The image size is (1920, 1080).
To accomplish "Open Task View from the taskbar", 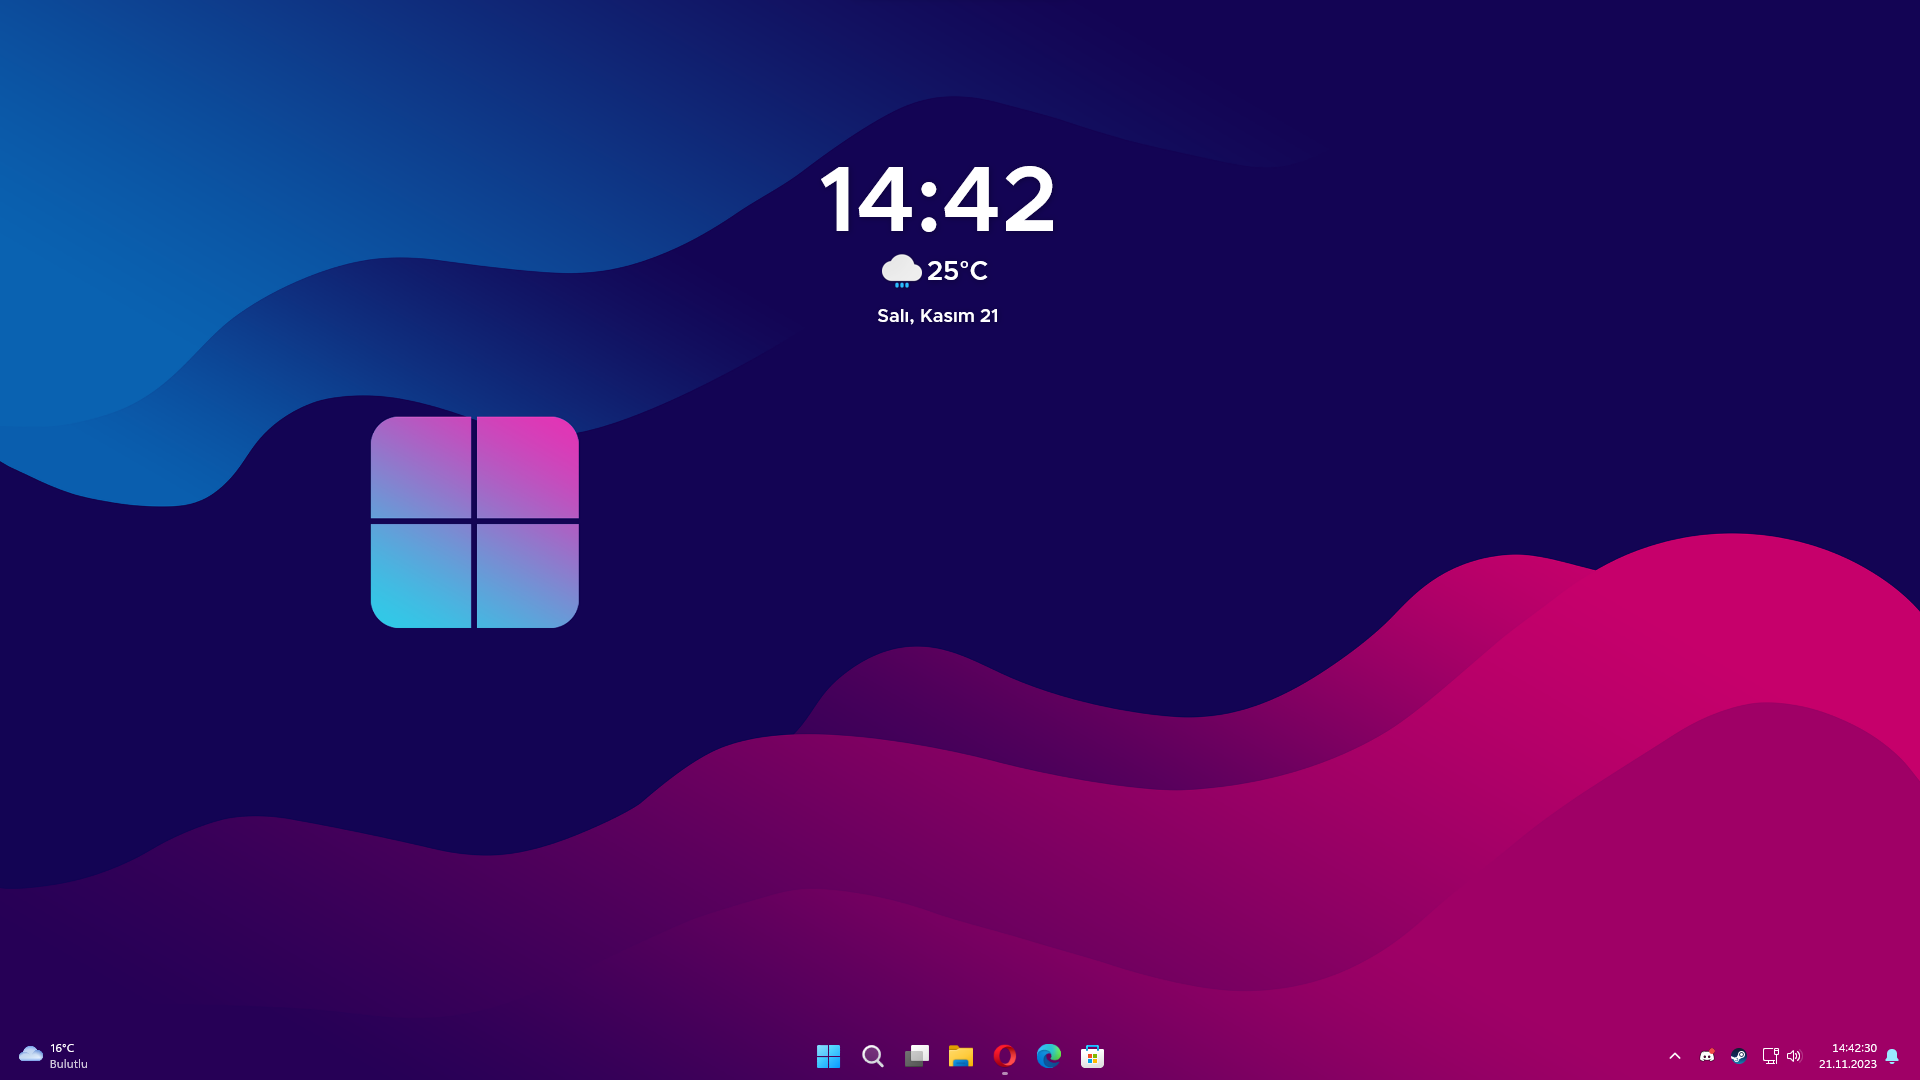I will [x=916, y=1056].
